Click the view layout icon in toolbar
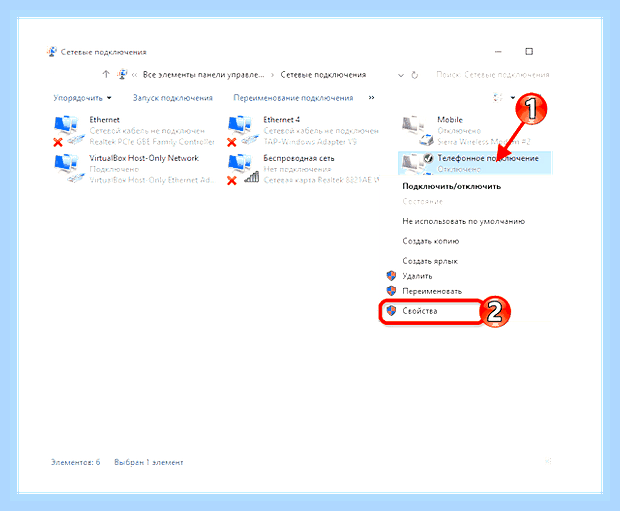Screen dimensions: 620x511 (x=498, y=97)
